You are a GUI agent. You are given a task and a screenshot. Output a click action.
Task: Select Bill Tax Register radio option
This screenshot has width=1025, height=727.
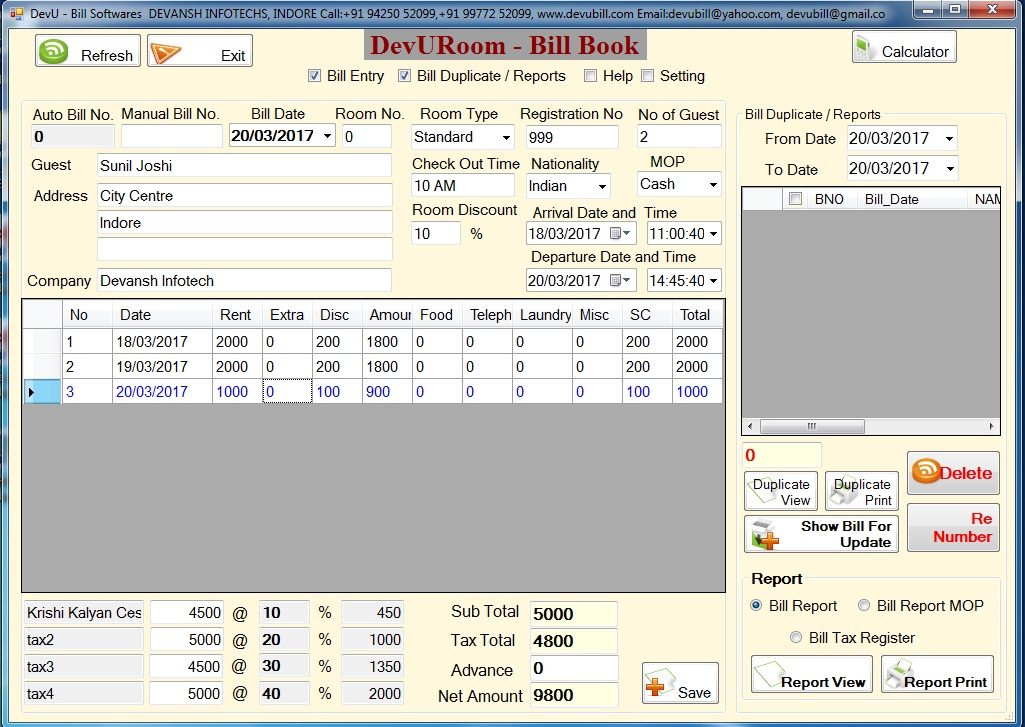click(x=796, y=638)
